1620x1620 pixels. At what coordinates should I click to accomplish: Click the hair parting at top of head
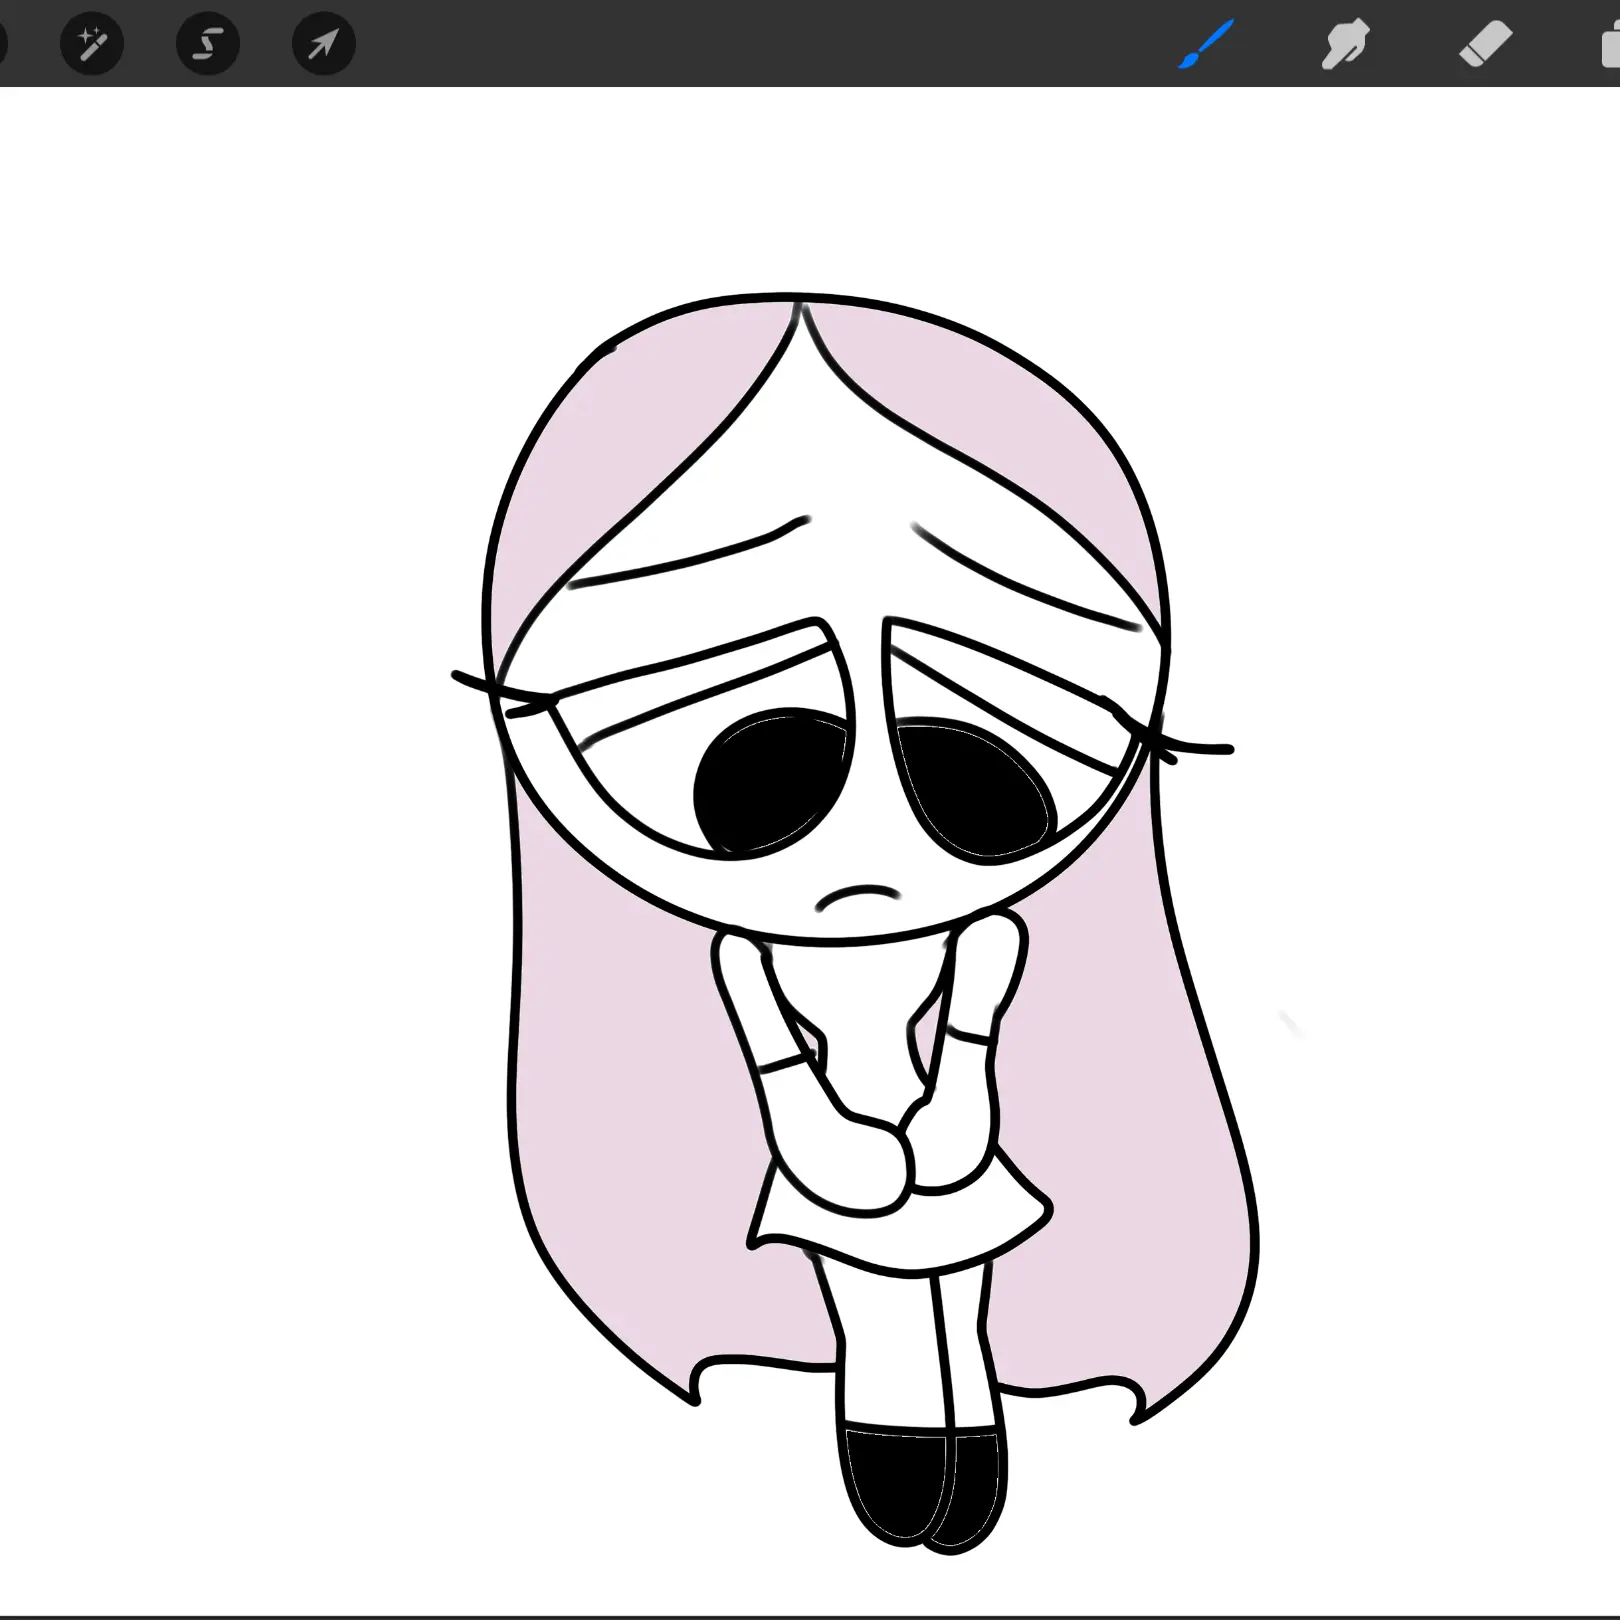799,312
